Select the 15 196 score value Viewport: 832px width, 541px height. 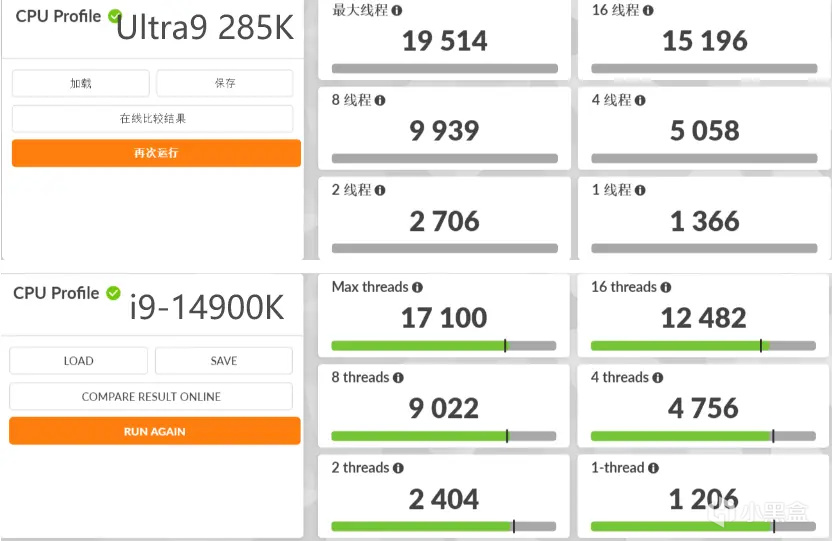705,41
